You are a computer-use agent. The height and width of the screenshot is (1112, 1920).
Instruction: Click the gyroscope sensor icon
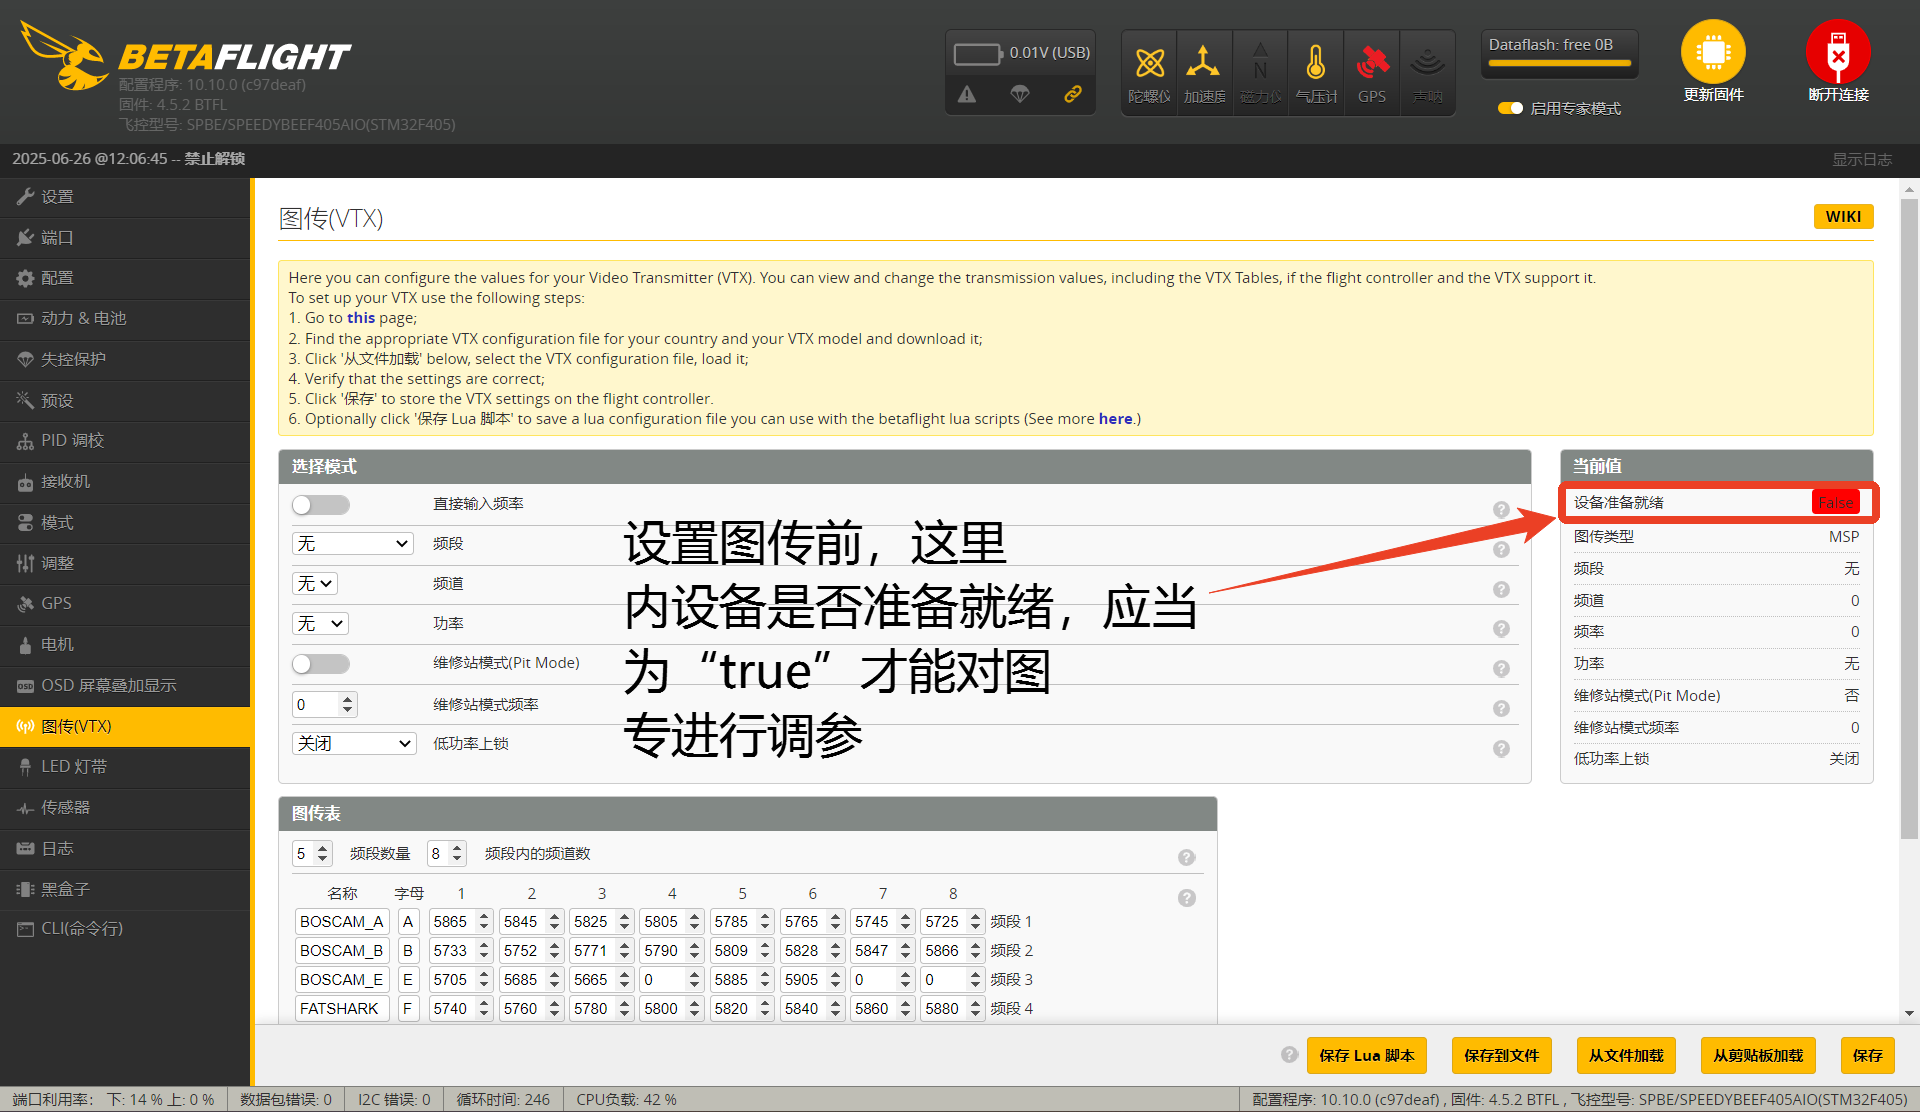coord(1149,64)
